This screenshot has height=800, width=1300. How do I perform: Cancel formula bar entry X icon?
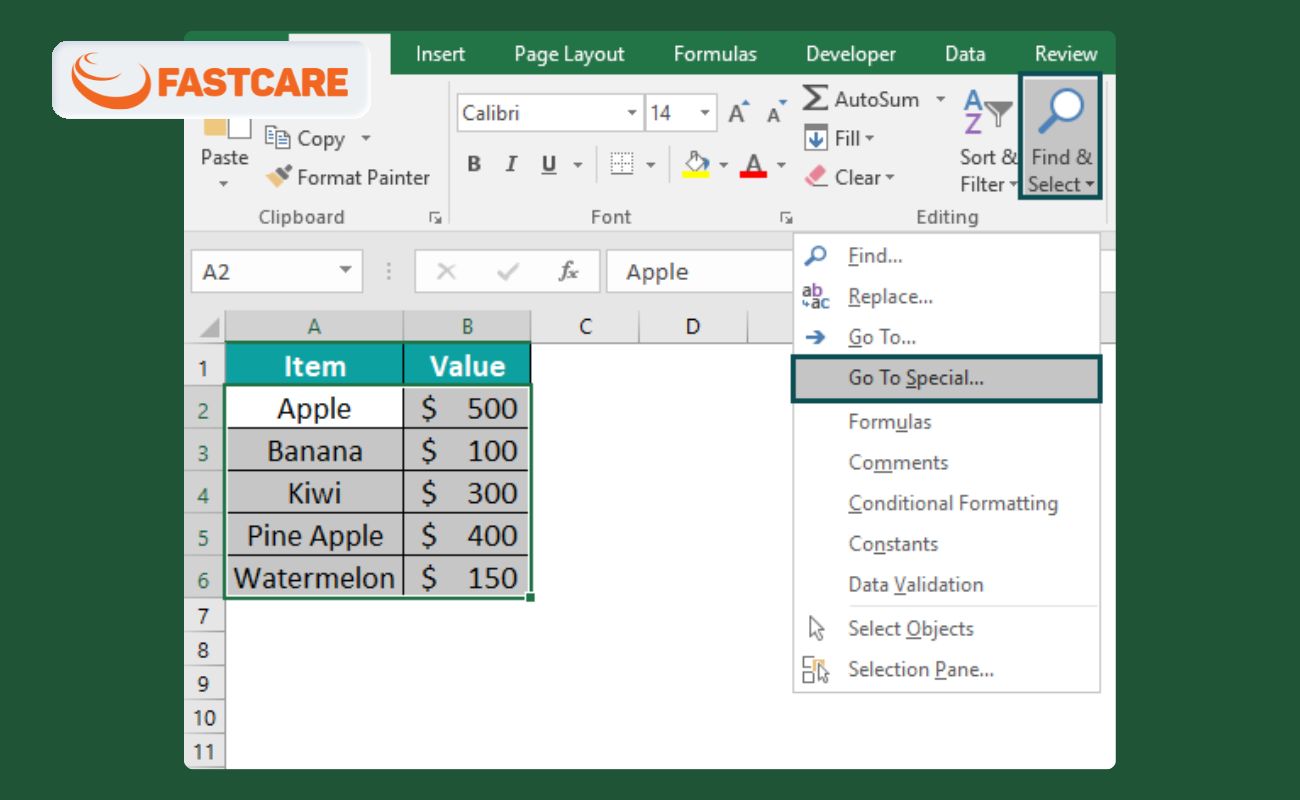click(x=446, y=272)
